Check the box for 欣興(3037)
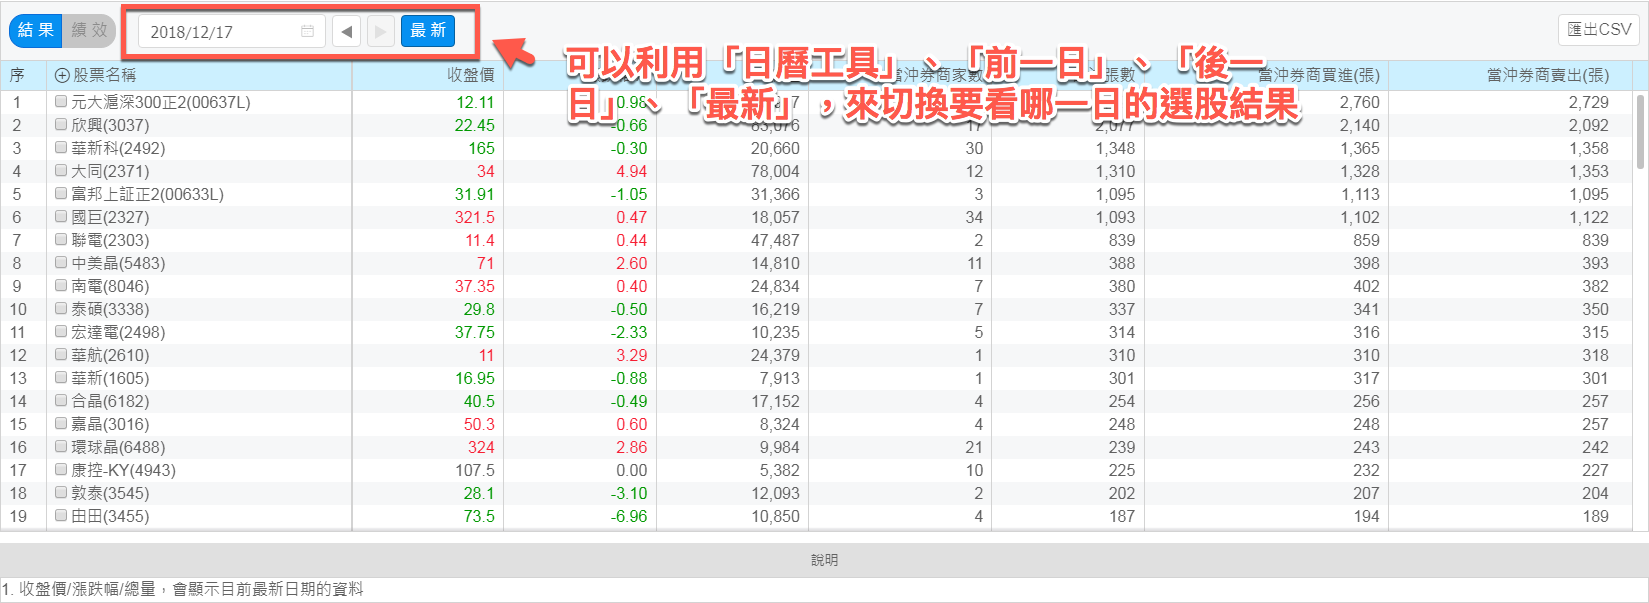The height and width of the screenshot is (603, 1649). [x=61, y=125]
